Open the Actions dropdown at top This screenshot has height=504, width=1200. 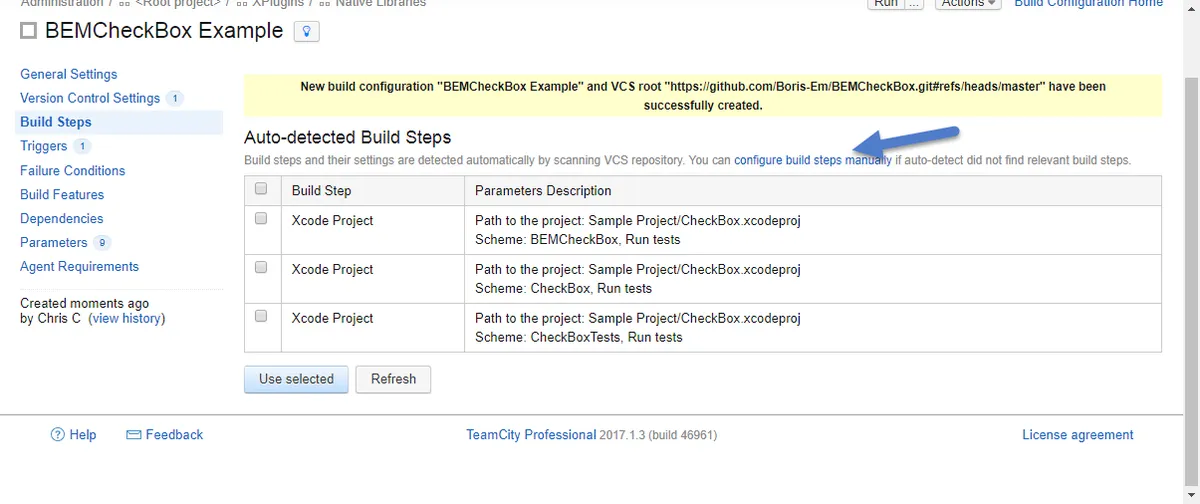click(967, 4)
